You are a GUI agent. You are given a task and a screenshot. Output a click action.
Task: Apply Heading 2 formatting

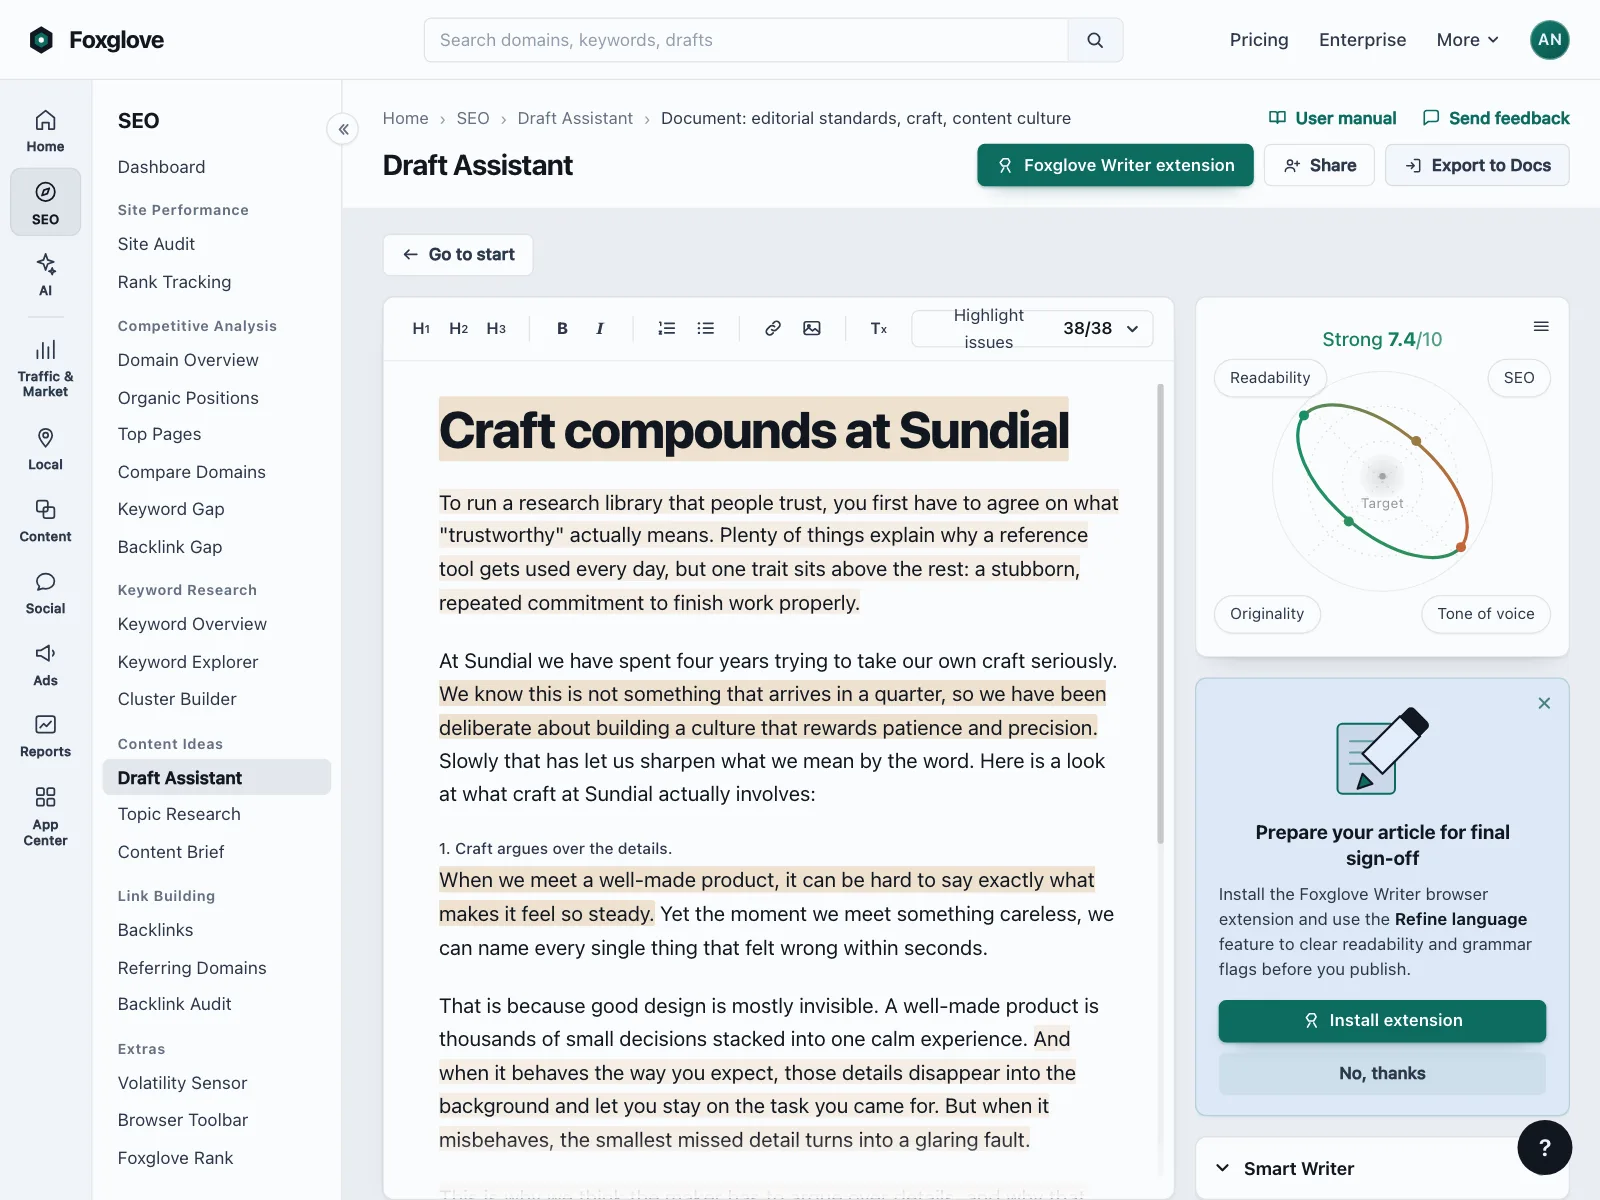point(458,328)
